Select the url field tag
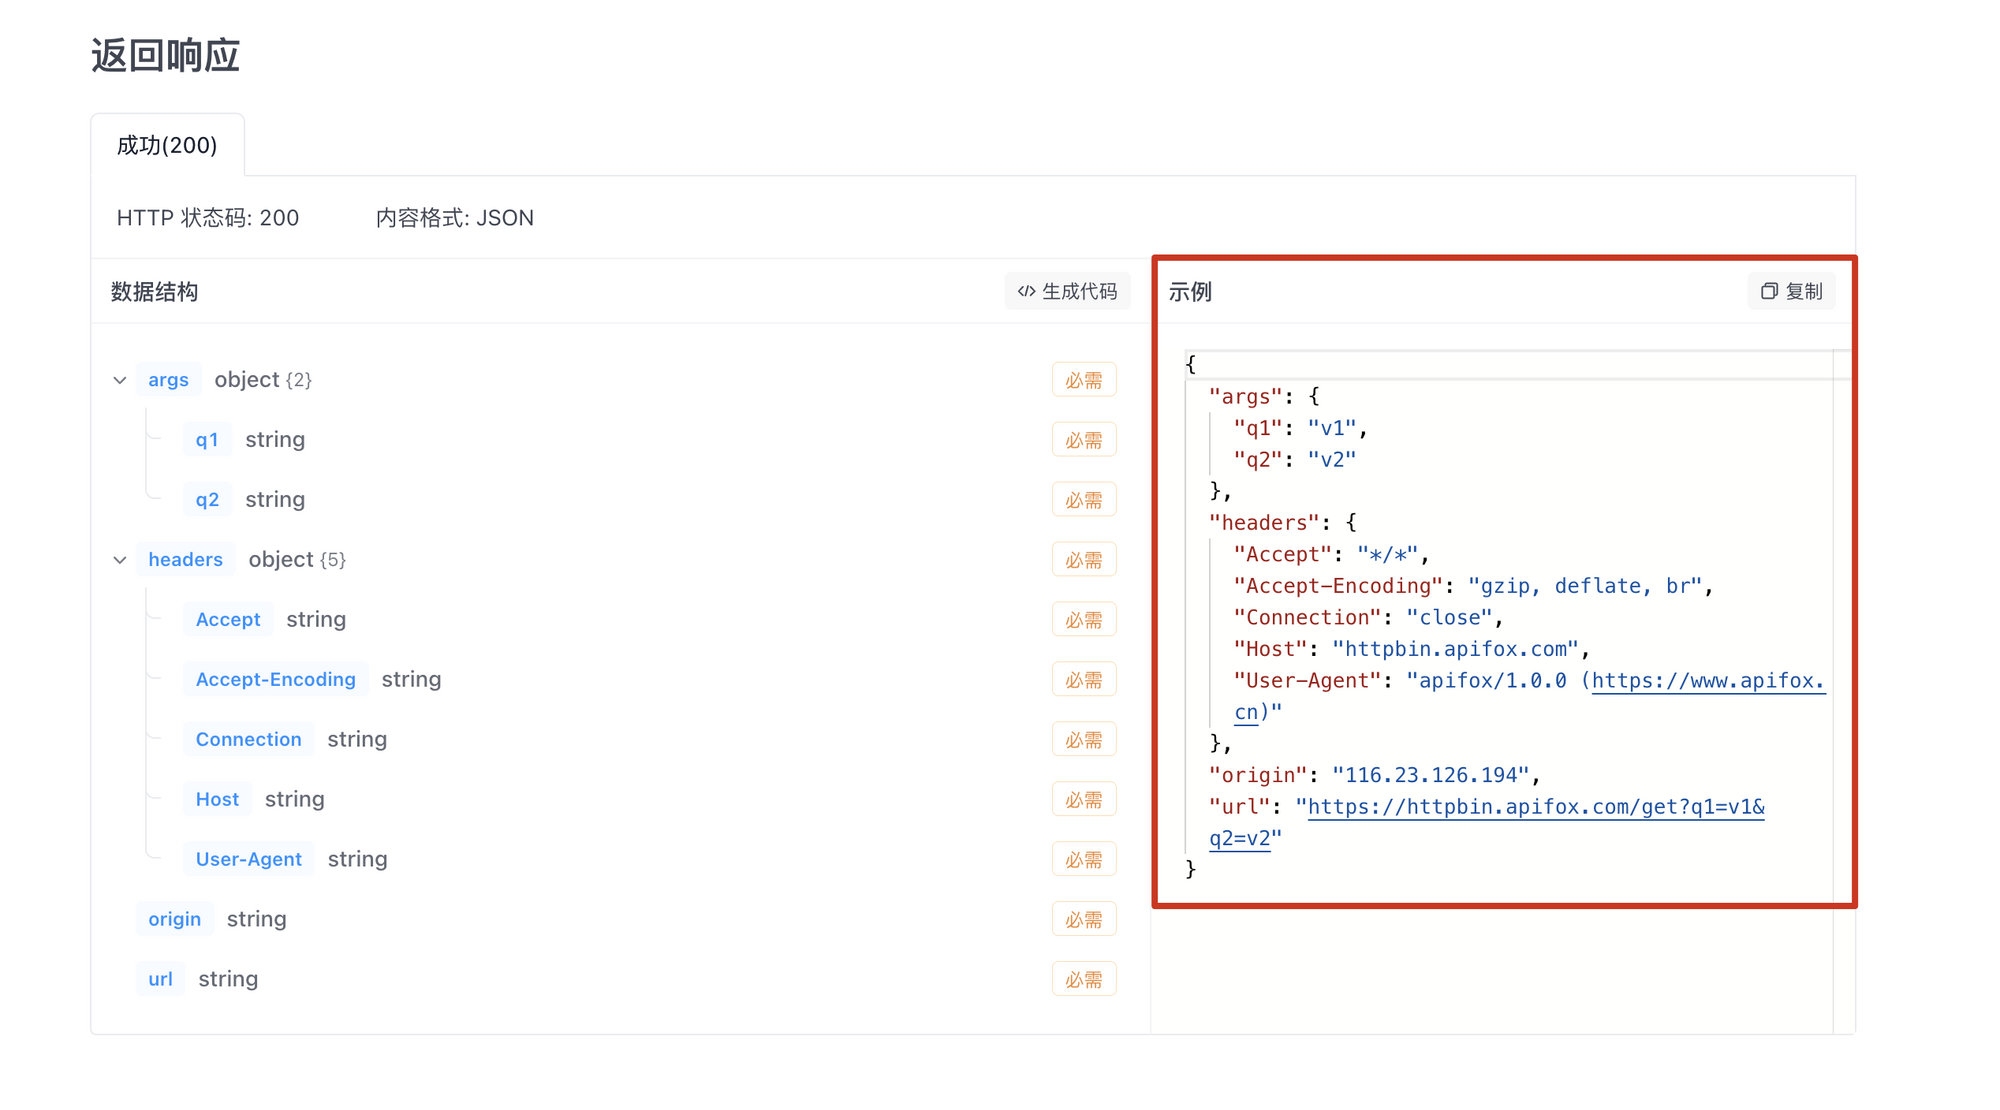This screenshot has width=2000, height=1110. point(160,980)
